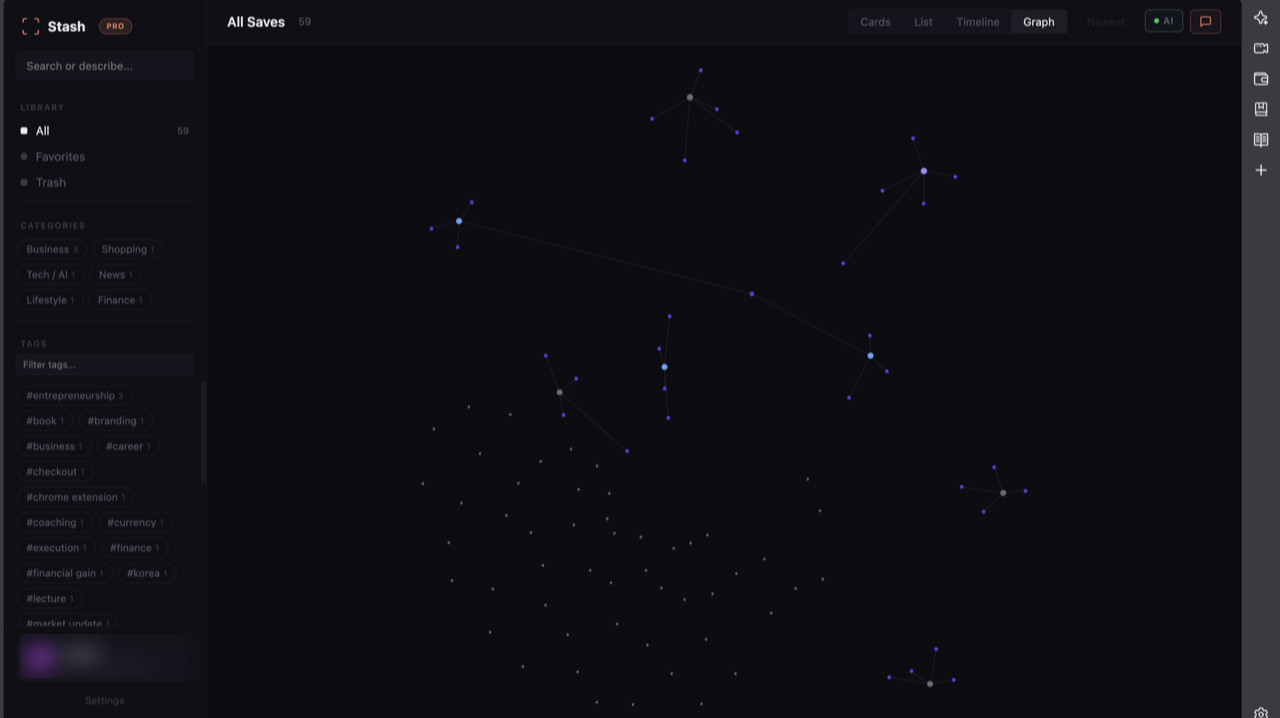Switch to Cards view

point(875,22)
